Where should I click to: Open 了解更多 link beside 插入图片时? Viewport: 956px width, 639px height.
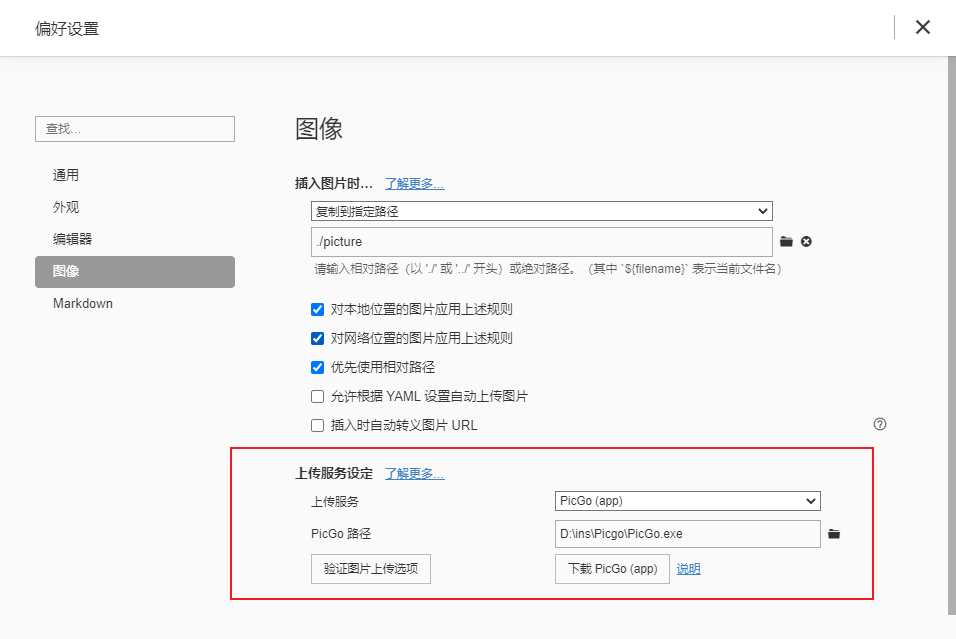point(415,184)
